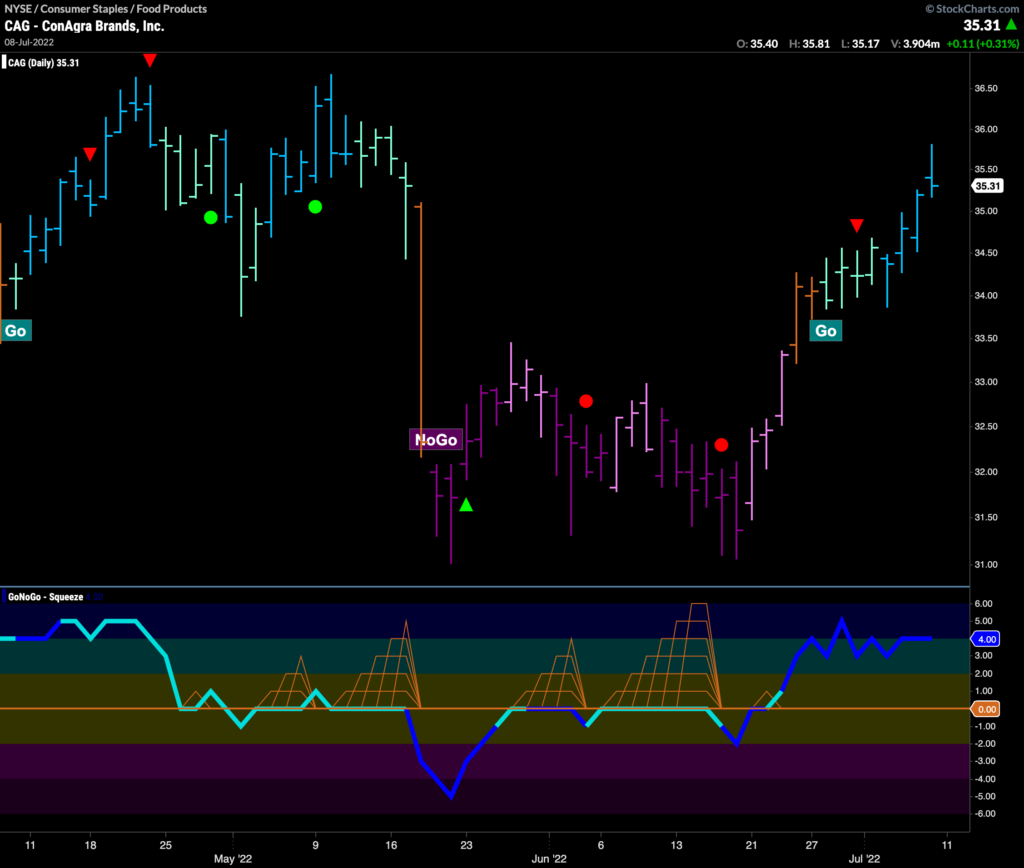Click the CAG - ConAgra Brands, Inc. title

coord(84,26)
